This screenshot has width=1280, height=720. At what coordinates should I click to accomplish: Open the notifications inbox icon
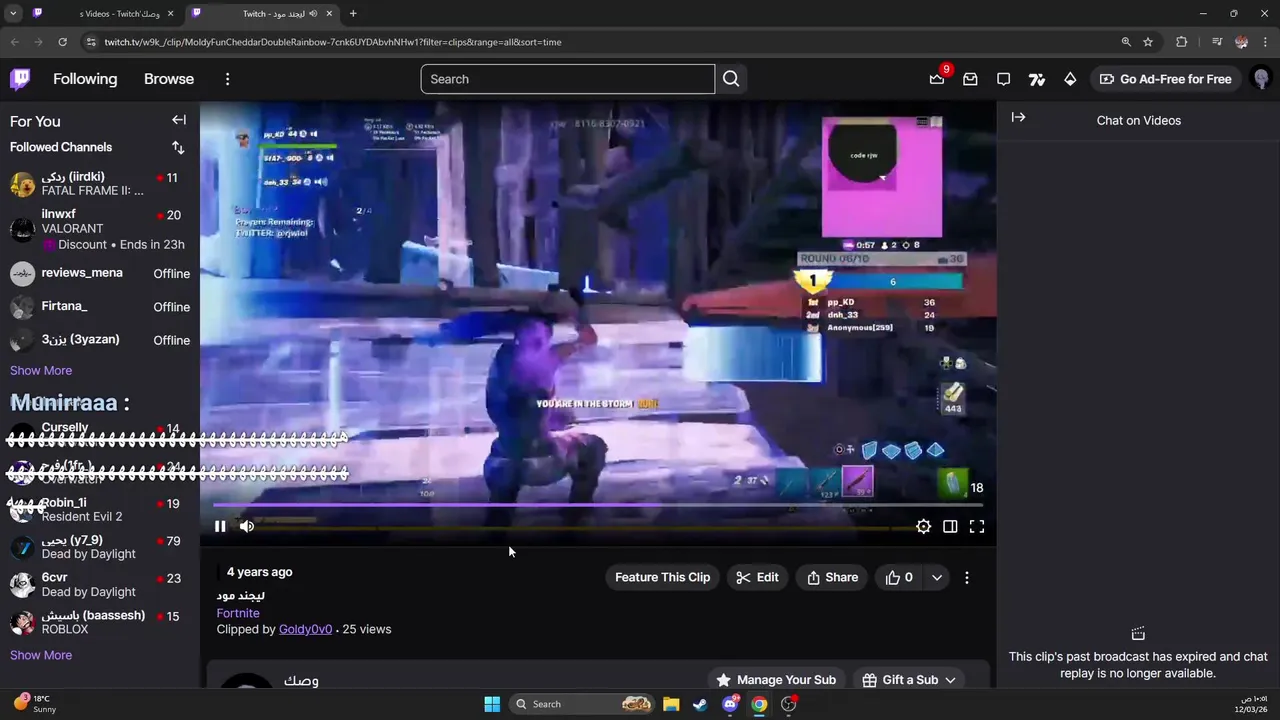(x=970, y=79)
